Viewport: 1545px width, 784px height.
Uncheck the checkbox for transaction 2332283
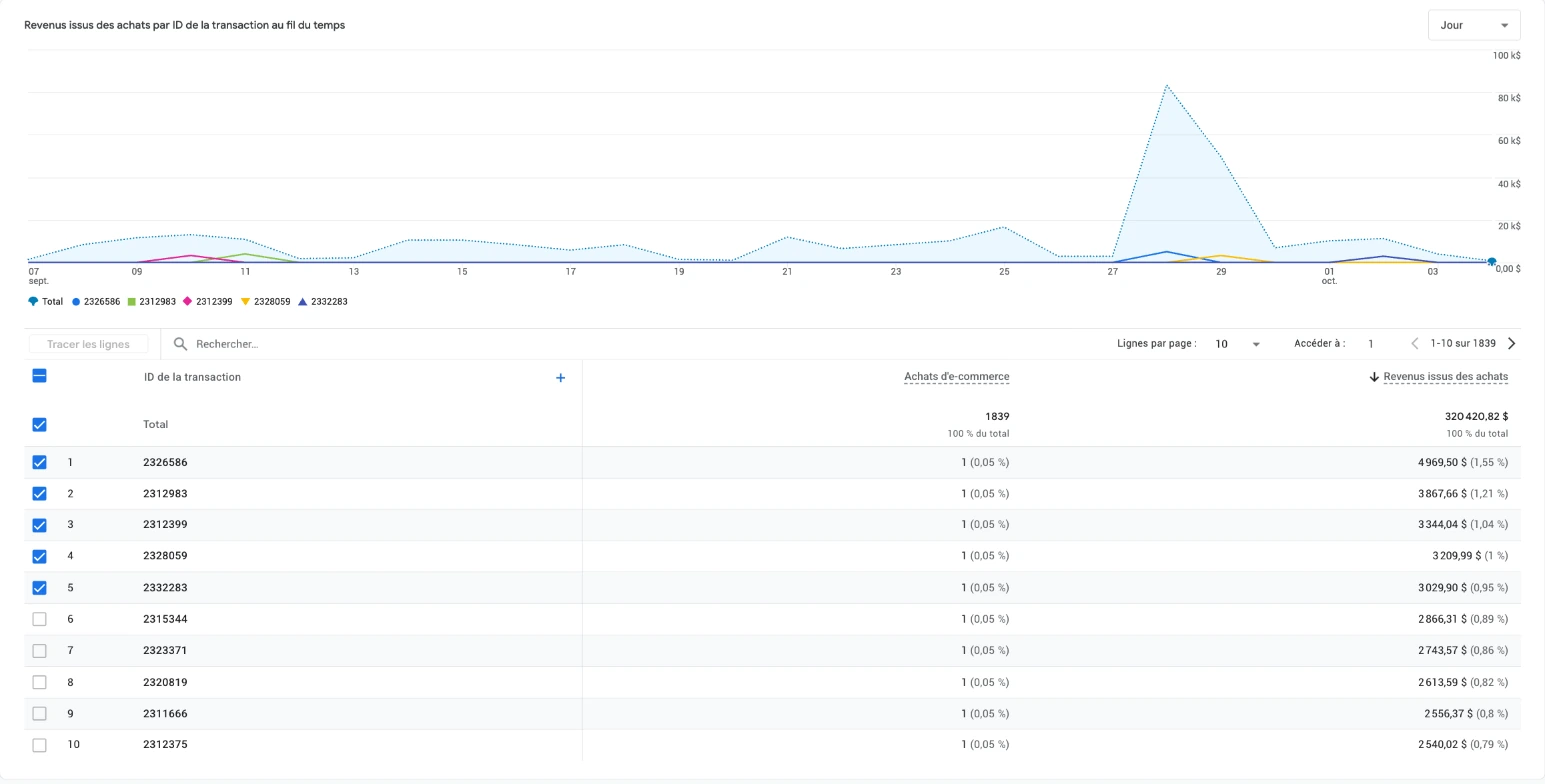[x=40, y=588]
